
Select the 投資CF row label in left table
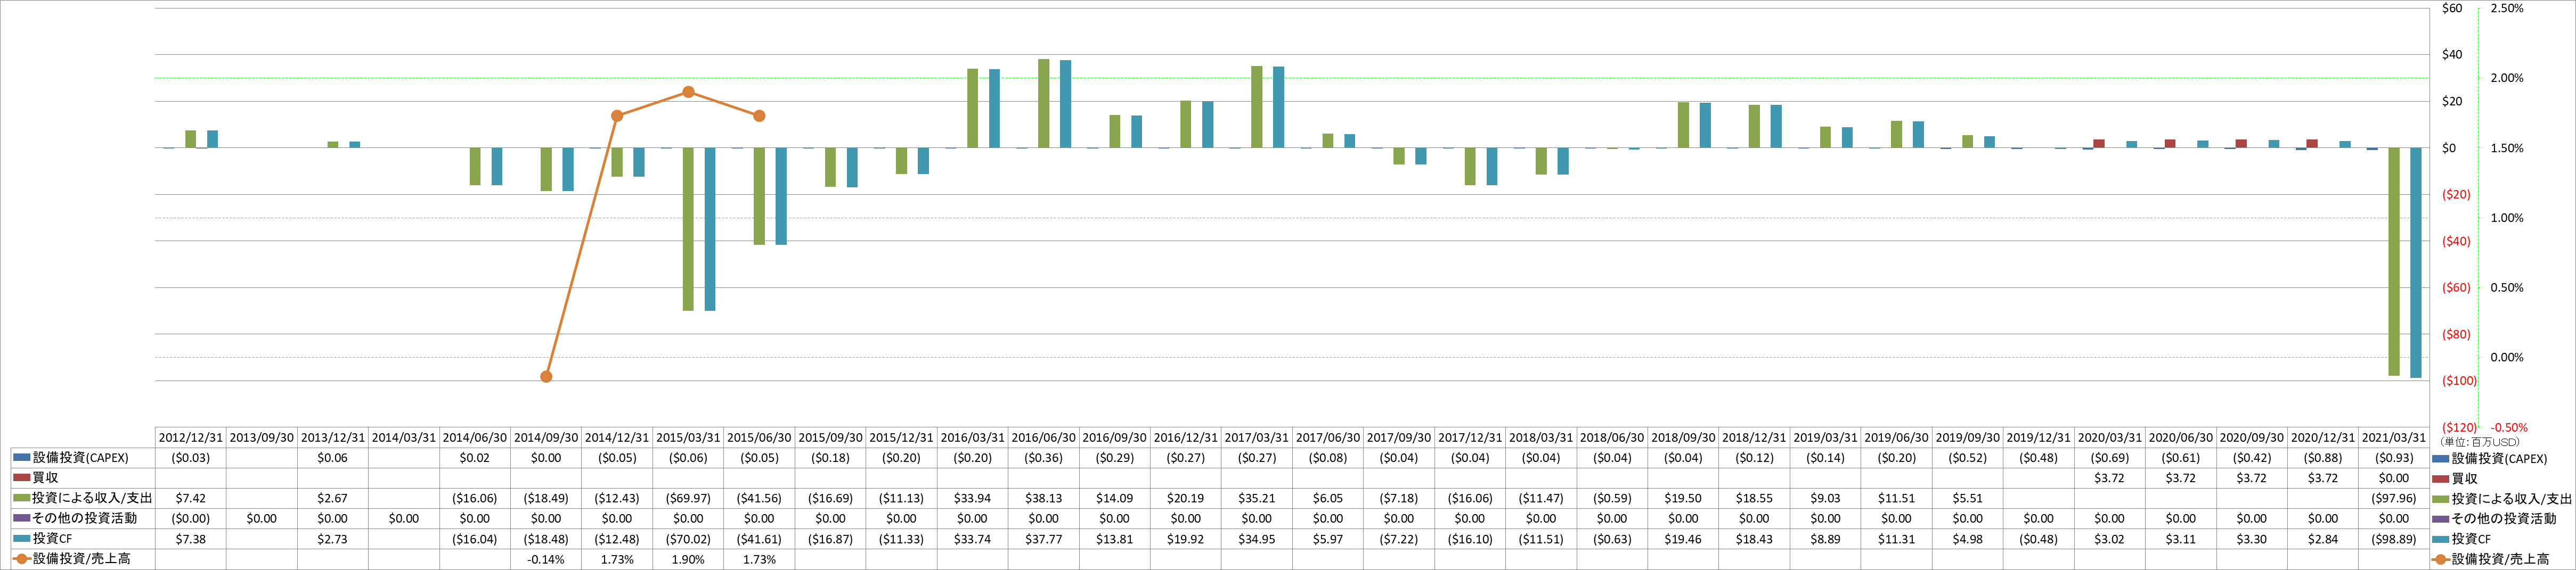(x=52, y=538)
